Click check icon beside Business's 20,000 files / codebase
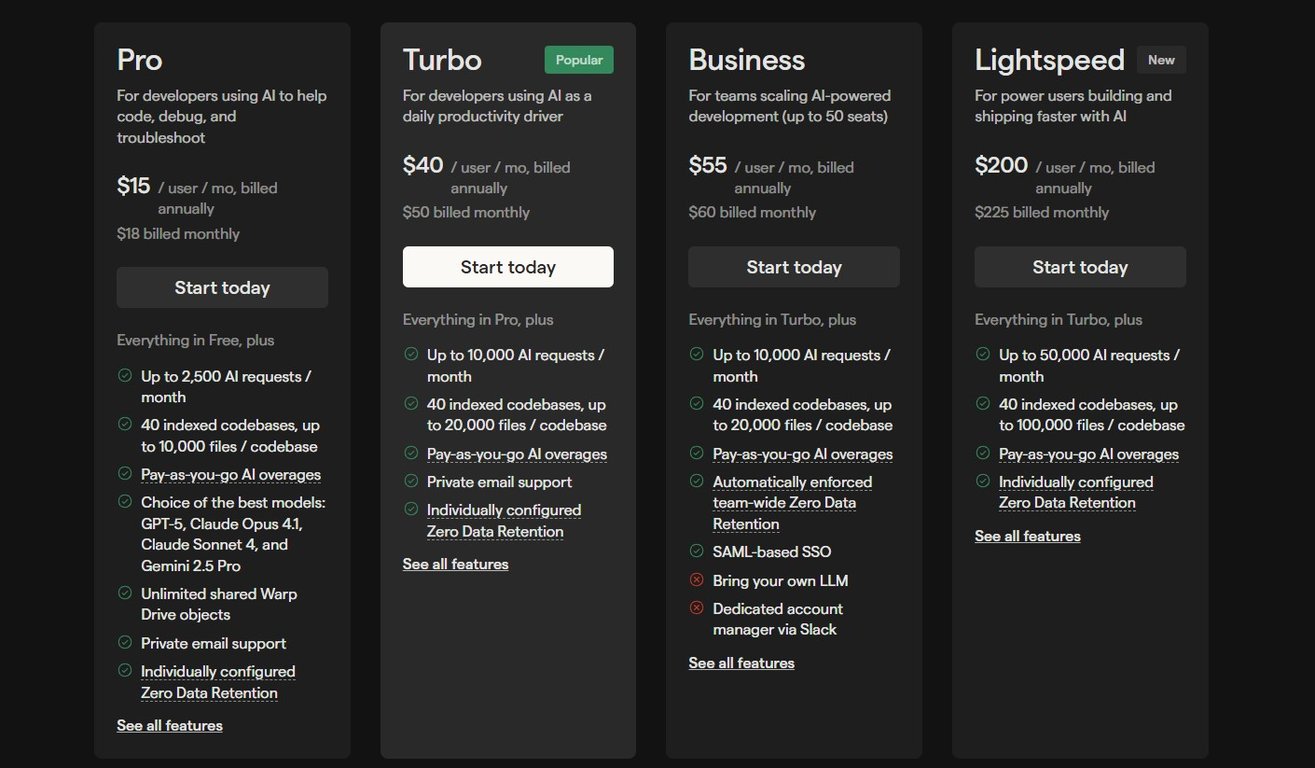The image size is (1315, 768). [697, 404]
